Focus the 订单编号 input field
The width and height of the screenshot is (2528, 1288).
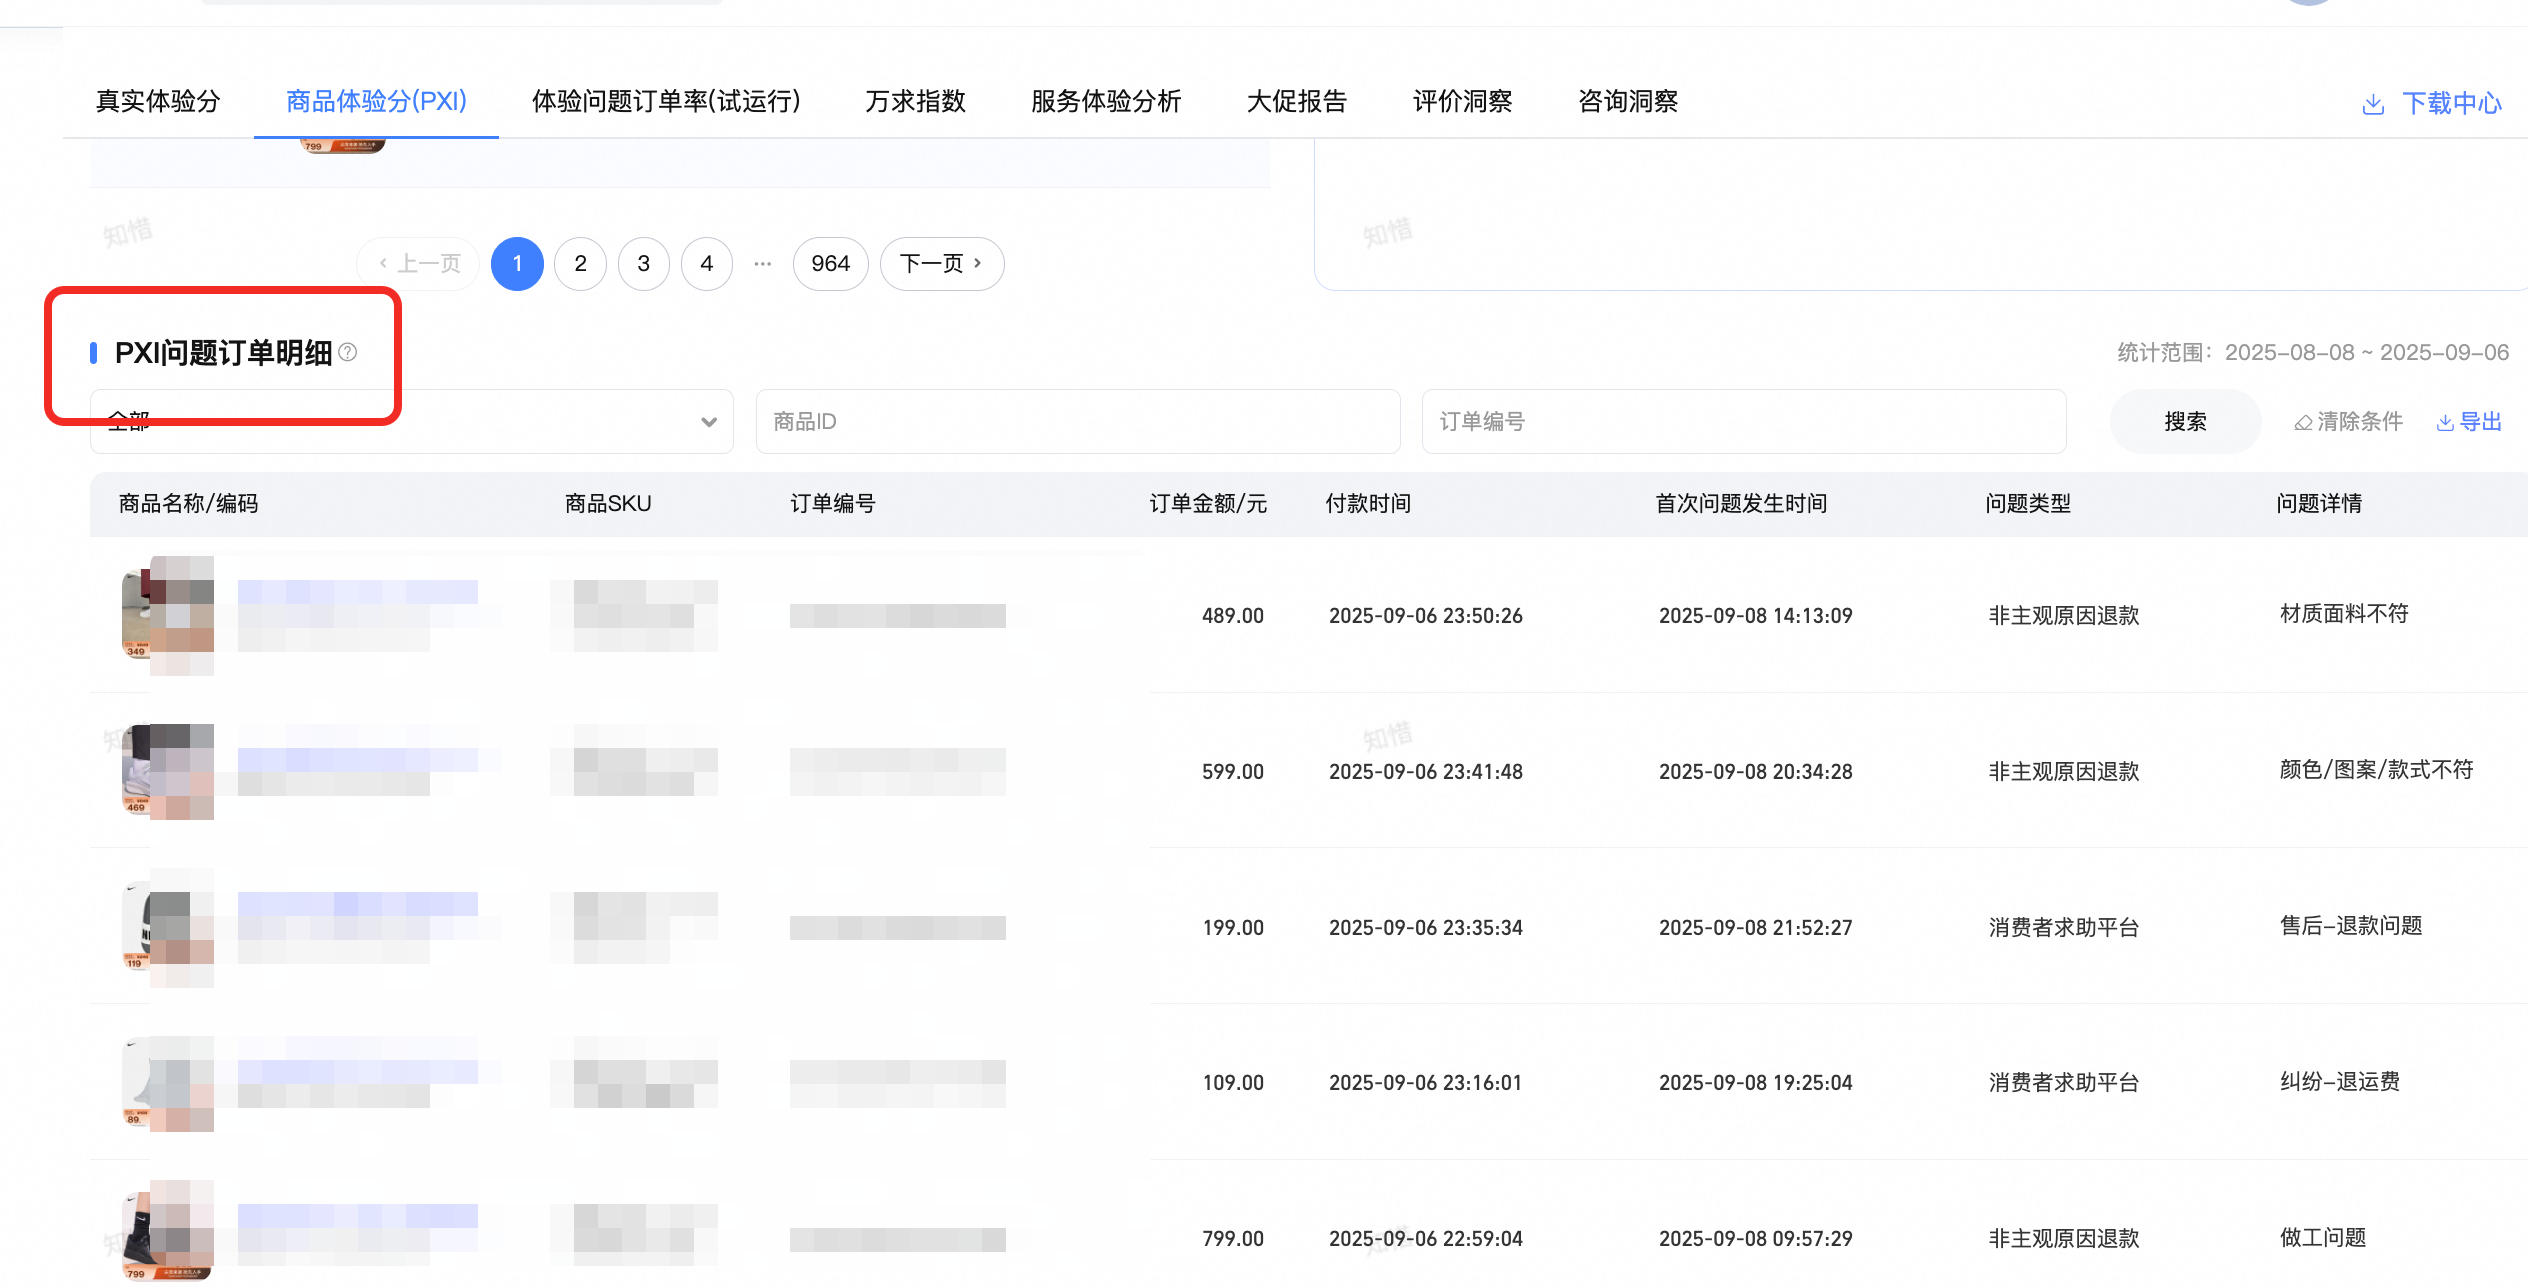pos(1744,421)
